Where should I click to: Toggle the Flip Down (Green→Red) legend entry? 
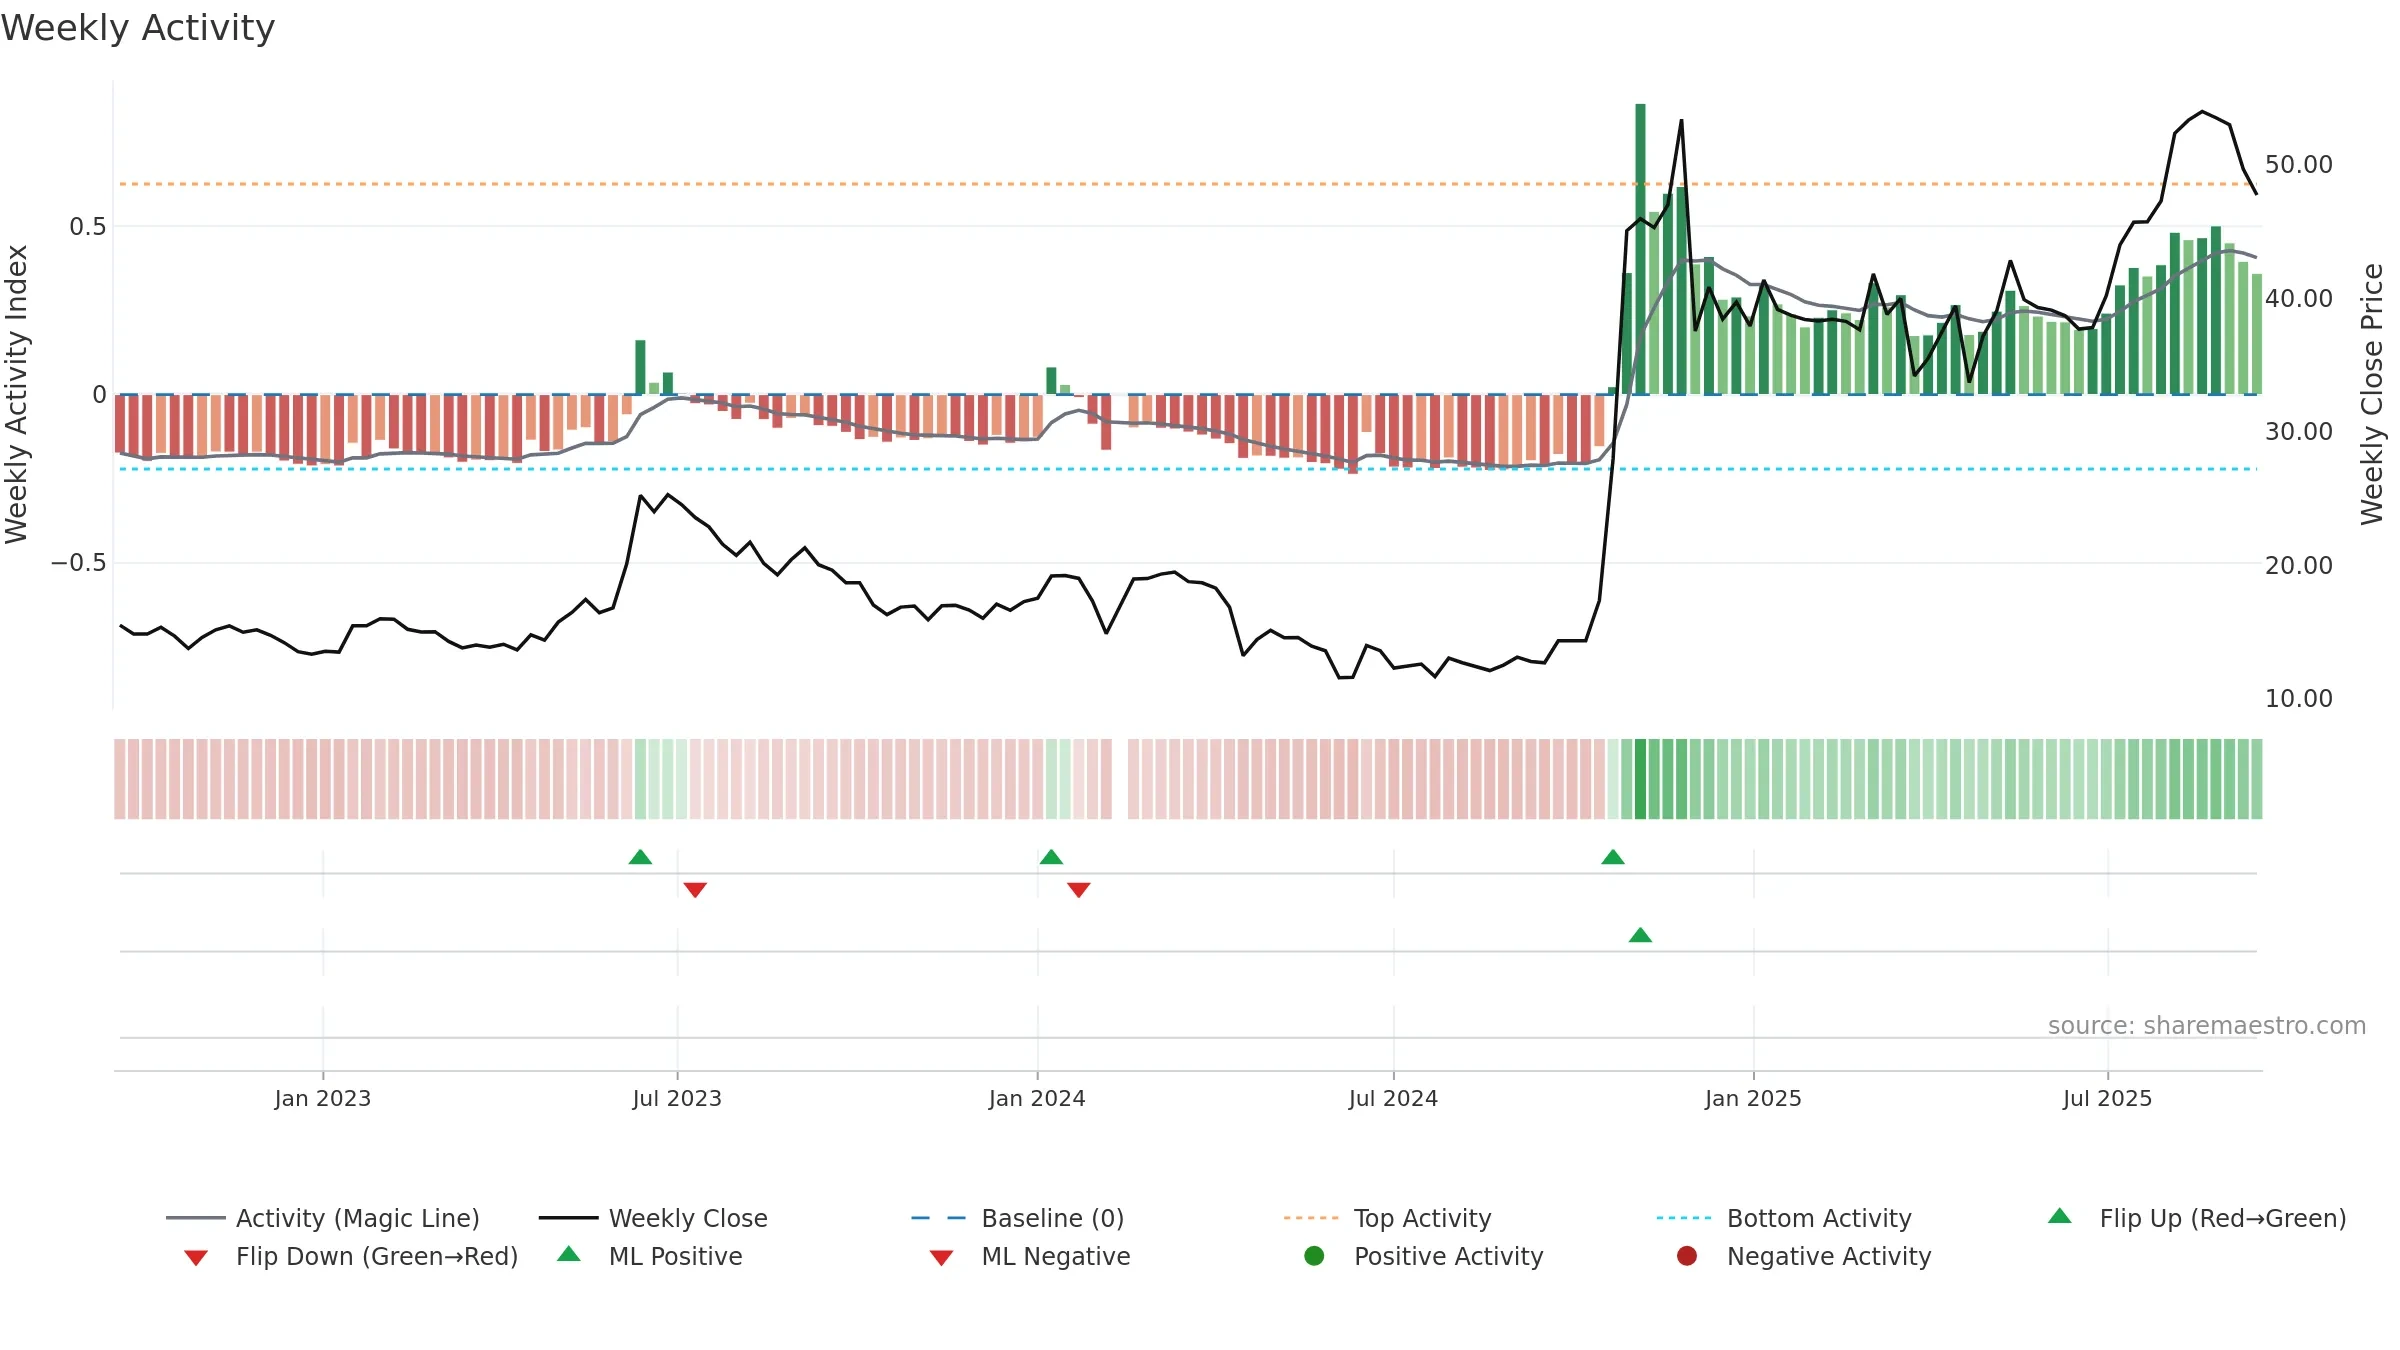point(351,1256)
